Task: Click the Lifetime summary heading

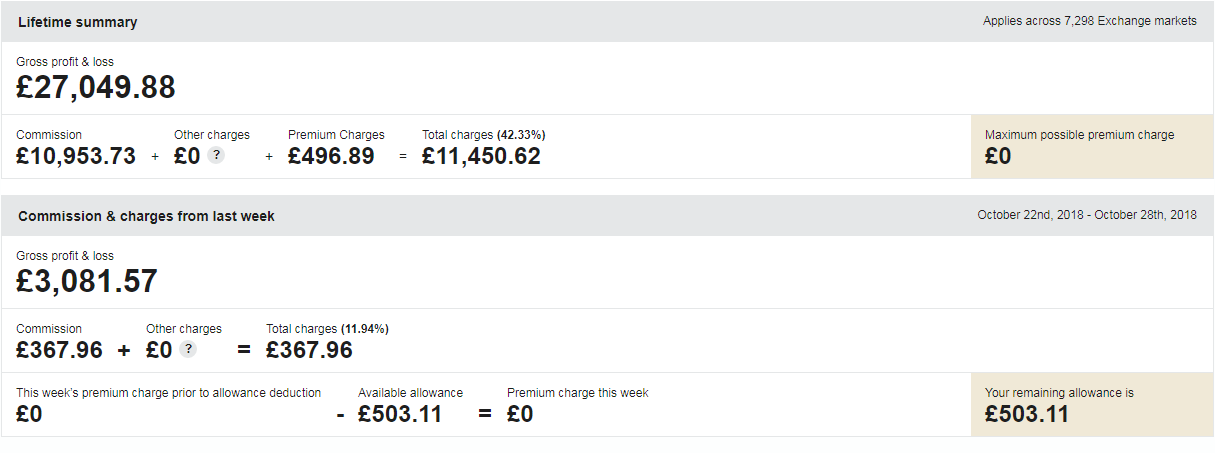Action: point(78,22)
